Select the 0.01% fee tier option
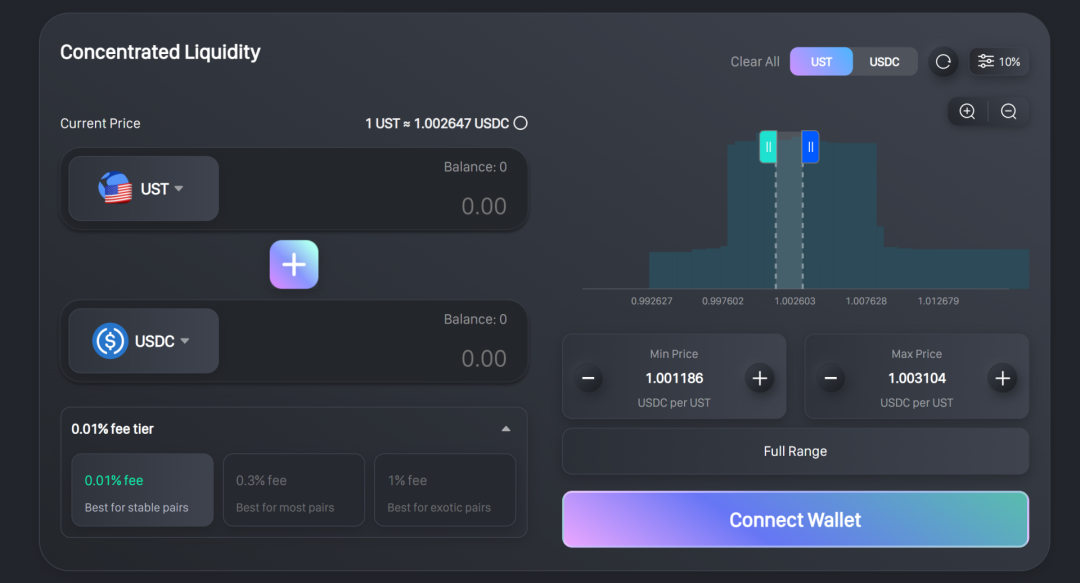 [143, 490]
